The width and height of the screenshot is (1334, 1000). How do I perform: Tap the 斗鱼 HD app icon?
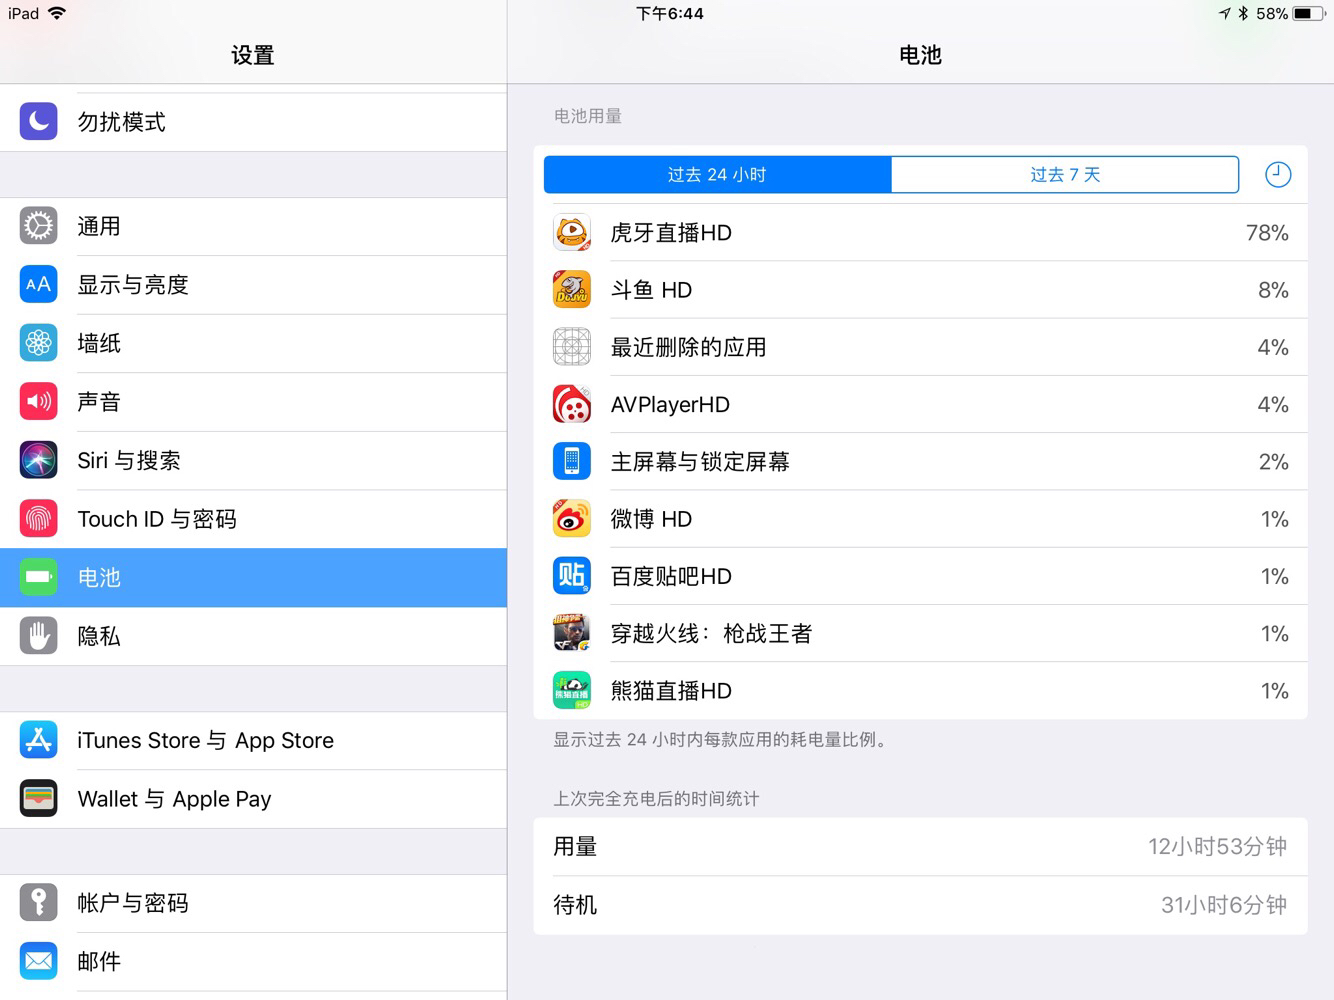click(x=572, y=290)
